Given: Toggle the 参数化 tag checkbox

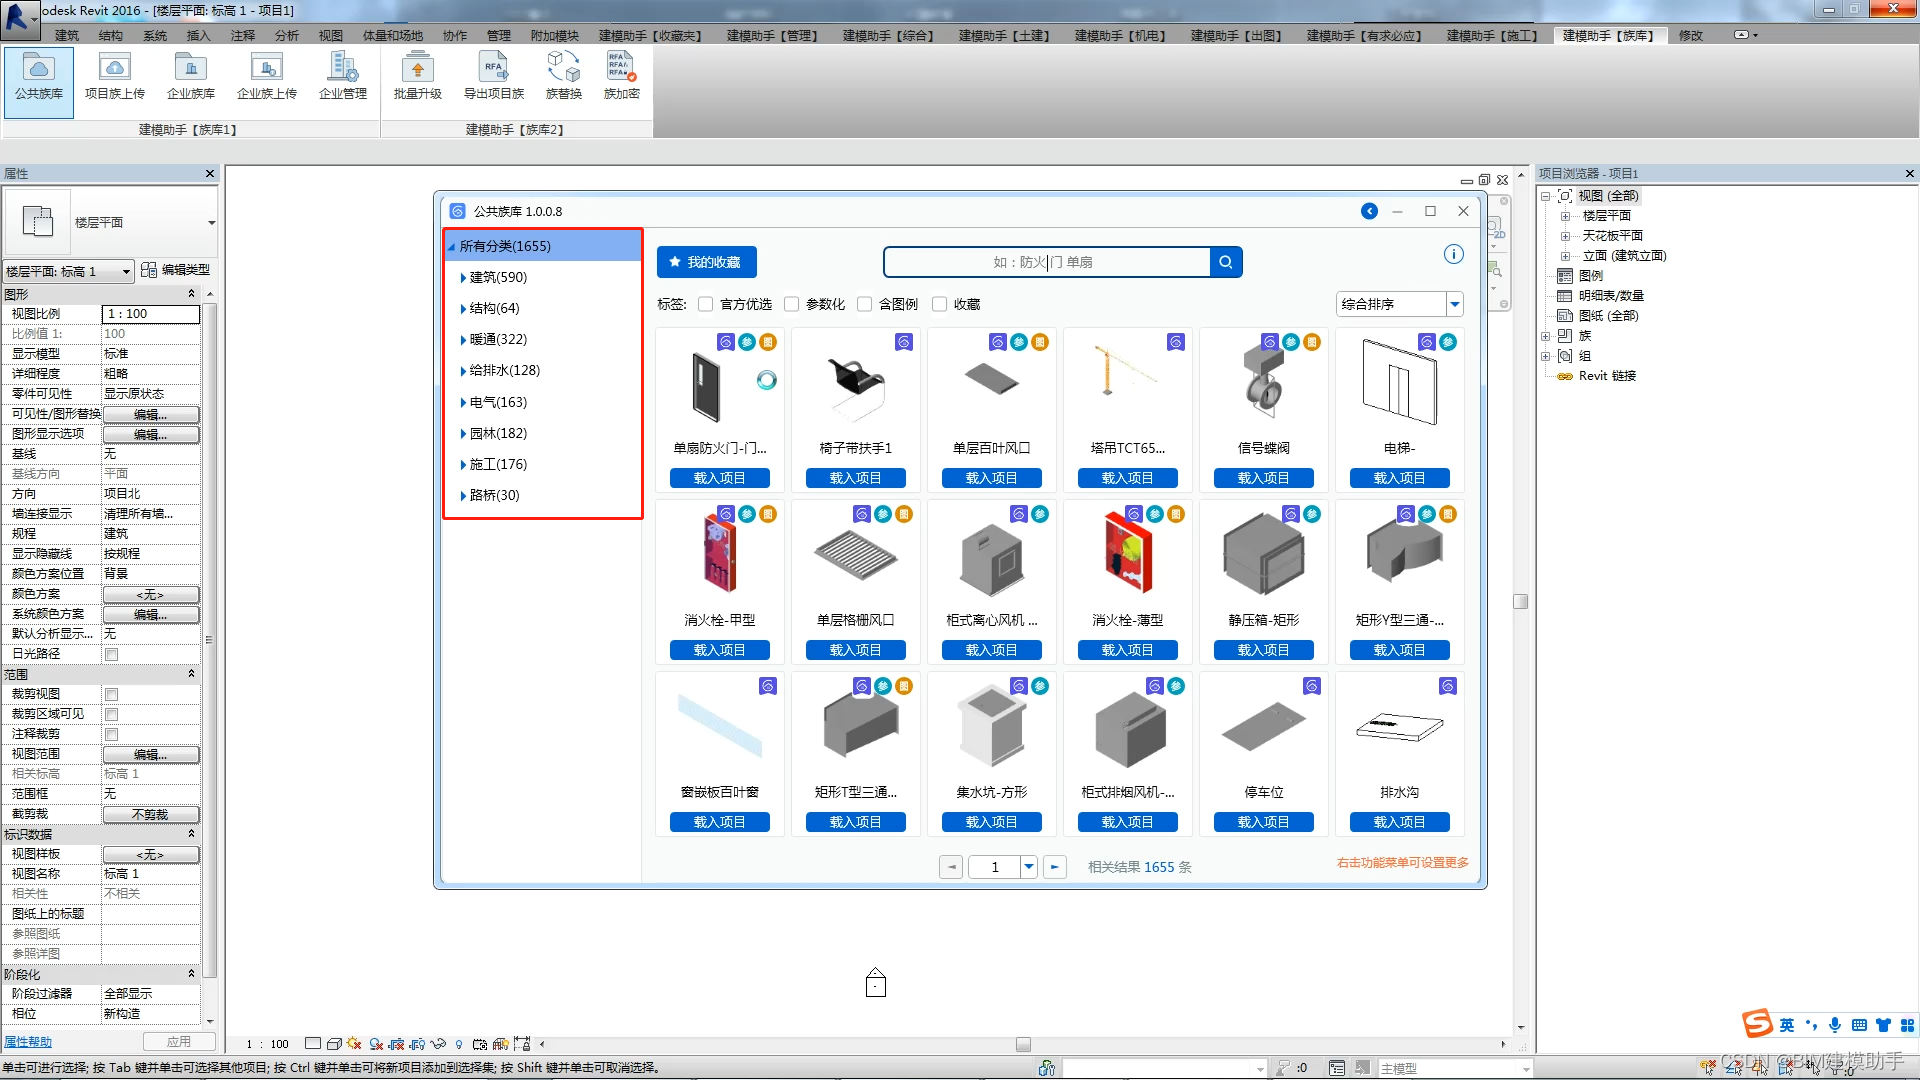Looking at the screenshot, I should tap(792, 304).
